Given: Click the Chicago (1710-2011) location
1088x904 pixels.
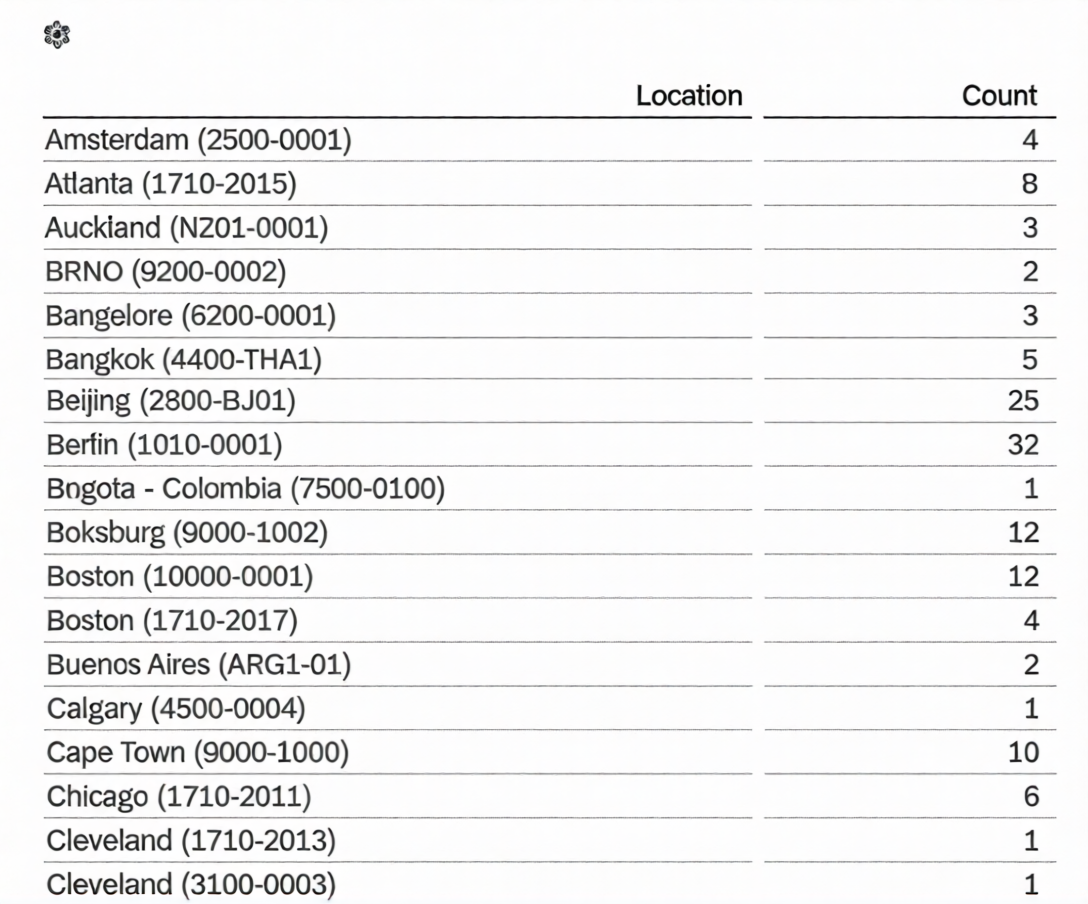Looking at the screenshot, I should tap(179, 797).
